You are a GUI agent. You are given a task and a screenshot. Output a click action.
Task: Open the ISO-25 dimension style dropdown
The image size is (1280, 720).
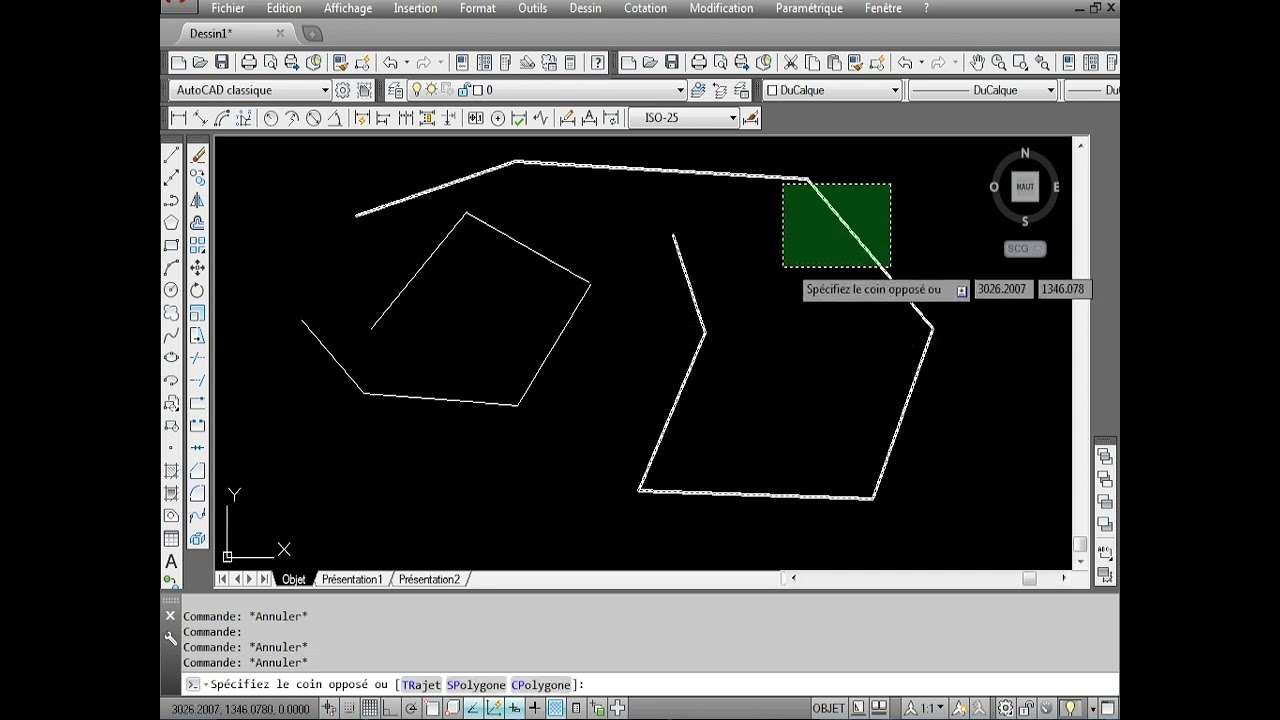coord(733,118)
